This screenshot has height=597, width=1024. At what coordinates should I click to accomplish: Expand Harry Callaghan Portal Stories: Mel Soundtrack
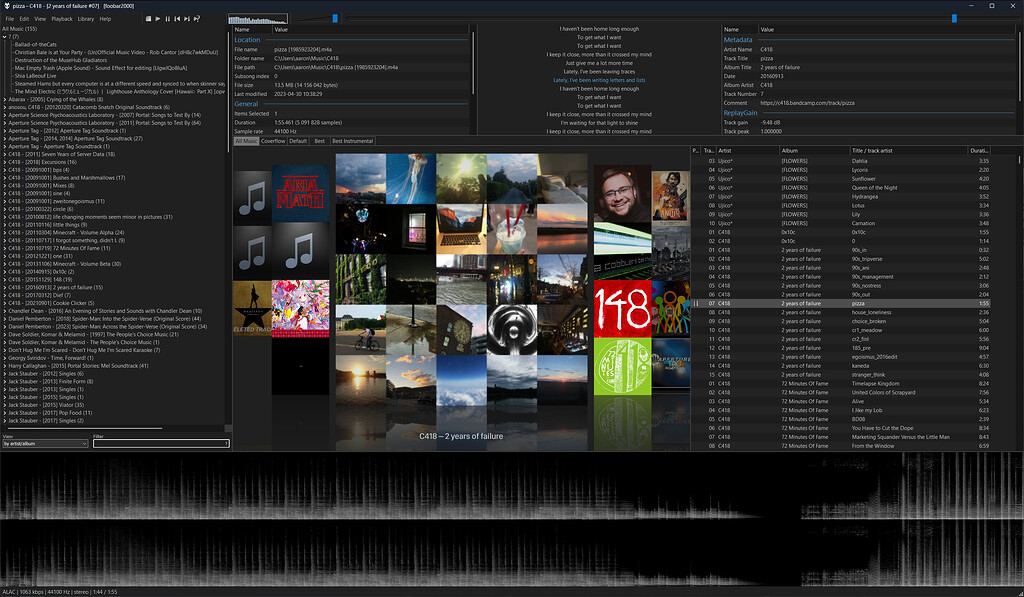point(5,366)
